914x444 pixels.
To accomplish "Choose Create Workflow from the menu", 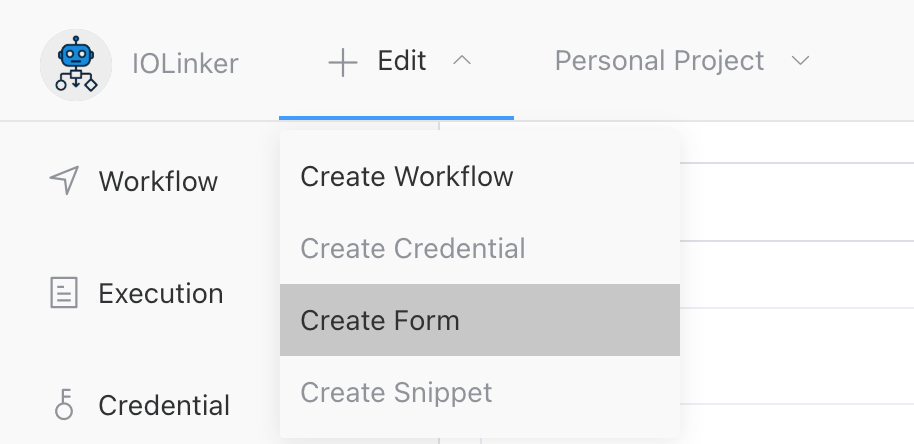I will click(406, 177).
